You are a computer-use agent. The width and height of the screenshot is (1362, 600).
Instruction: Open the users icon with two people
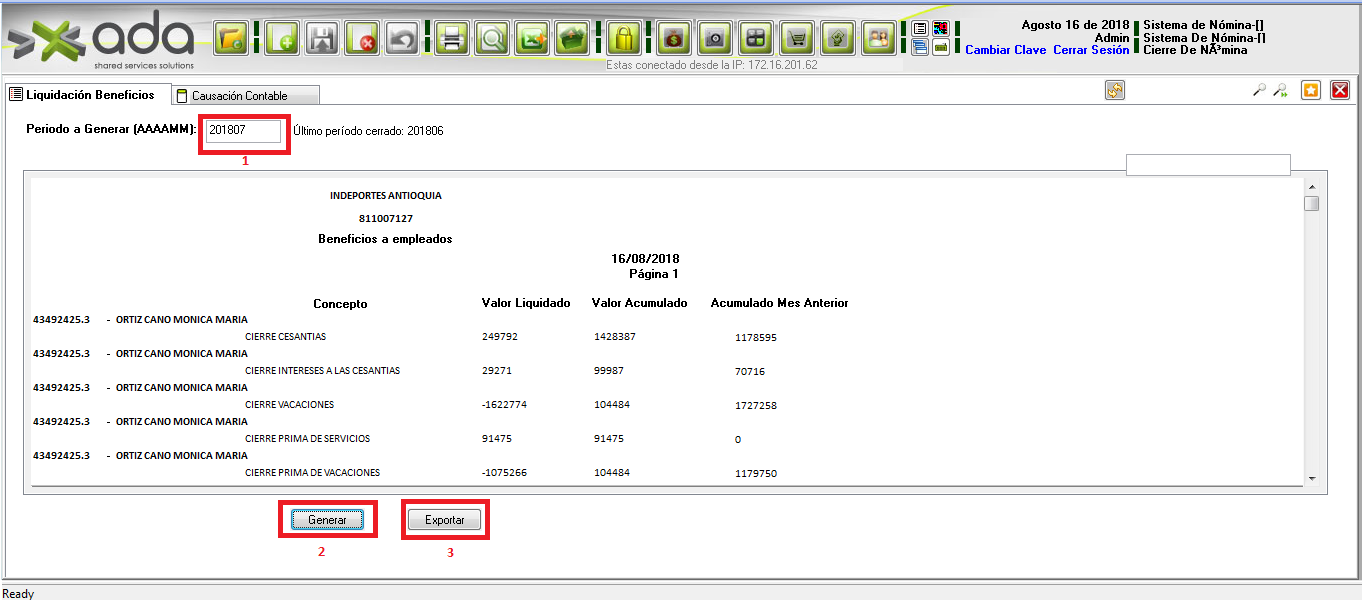[x=878, y=39]
